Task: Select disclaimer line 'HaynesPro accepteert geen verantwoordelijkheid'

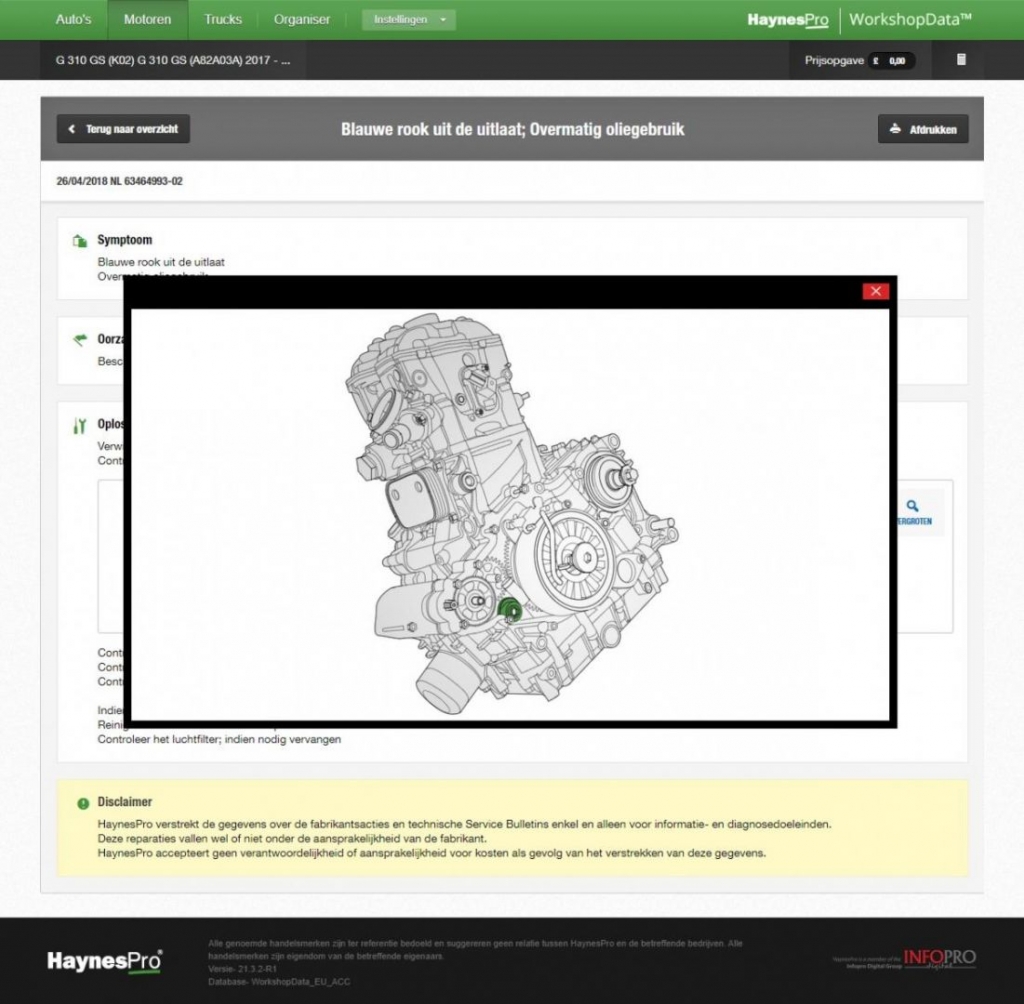Action: (432, 853)
